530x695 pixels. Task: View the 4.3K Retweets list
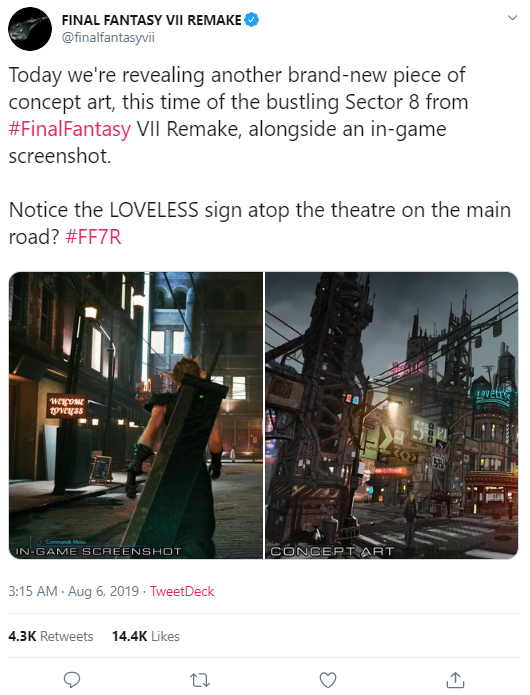[51, 636]
